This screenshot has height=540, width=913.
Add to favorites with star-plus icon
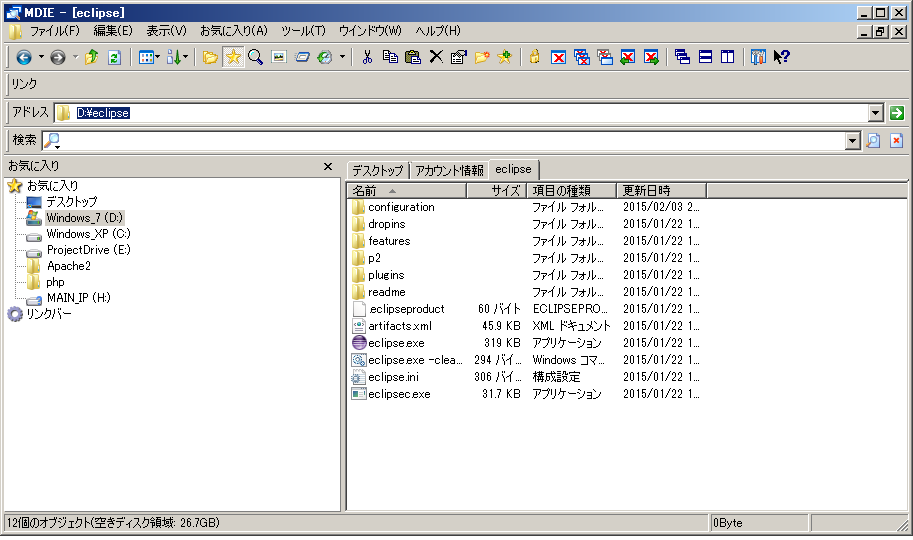pos(505,57)
